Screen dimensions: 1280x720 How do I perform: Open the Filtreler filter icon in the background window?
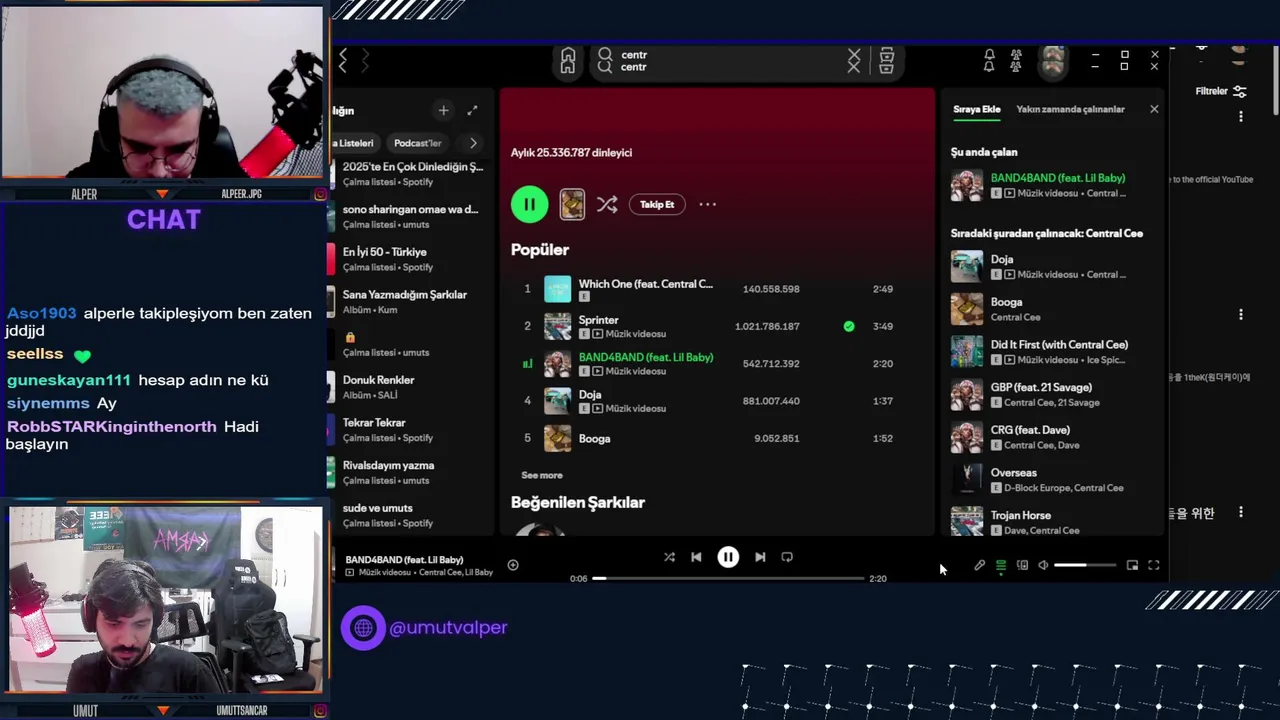pyautogui.click(x=1240, y=91)
